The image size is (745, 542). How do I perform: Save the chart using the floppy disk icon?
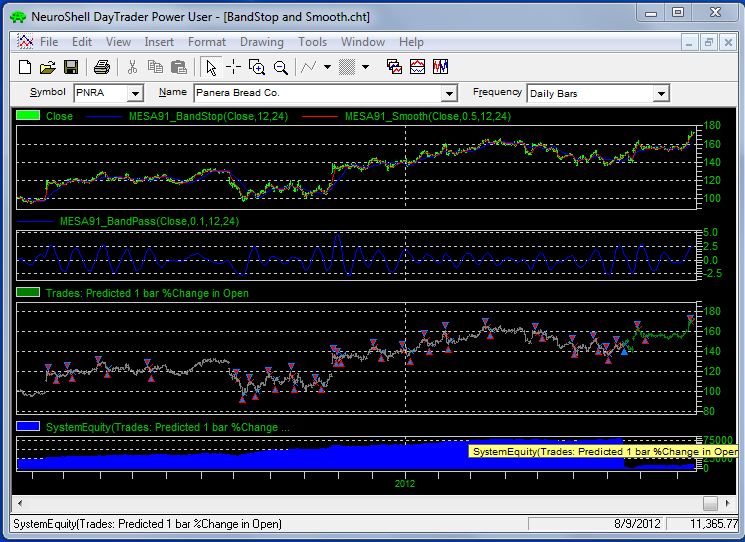[70, 67]
